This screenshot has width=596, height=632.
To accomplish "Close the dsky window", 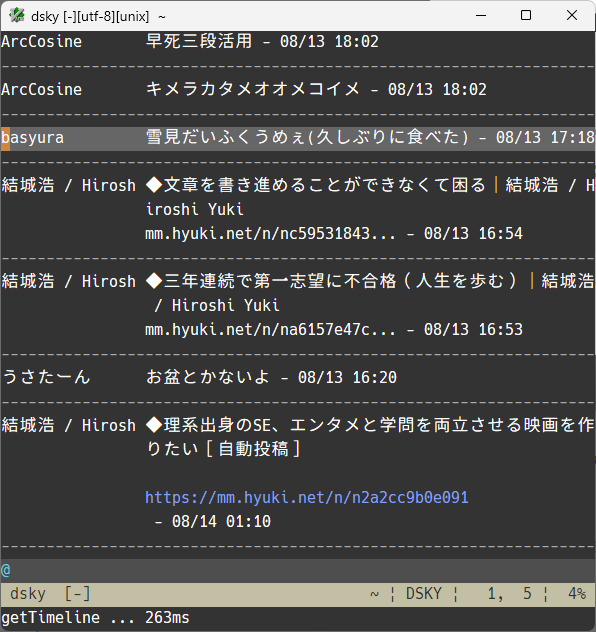I will click(x=571, y=16).
